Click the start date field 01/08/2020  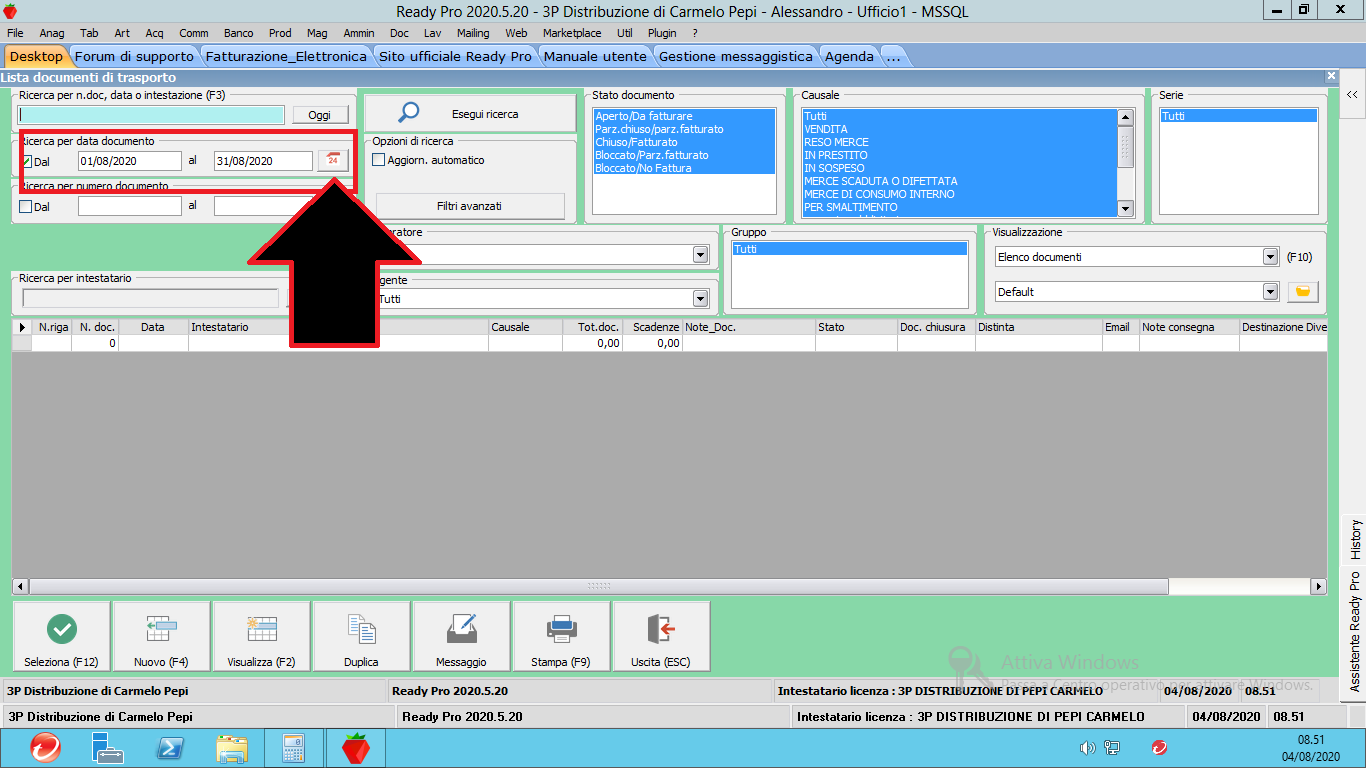(x=130, y=161)
